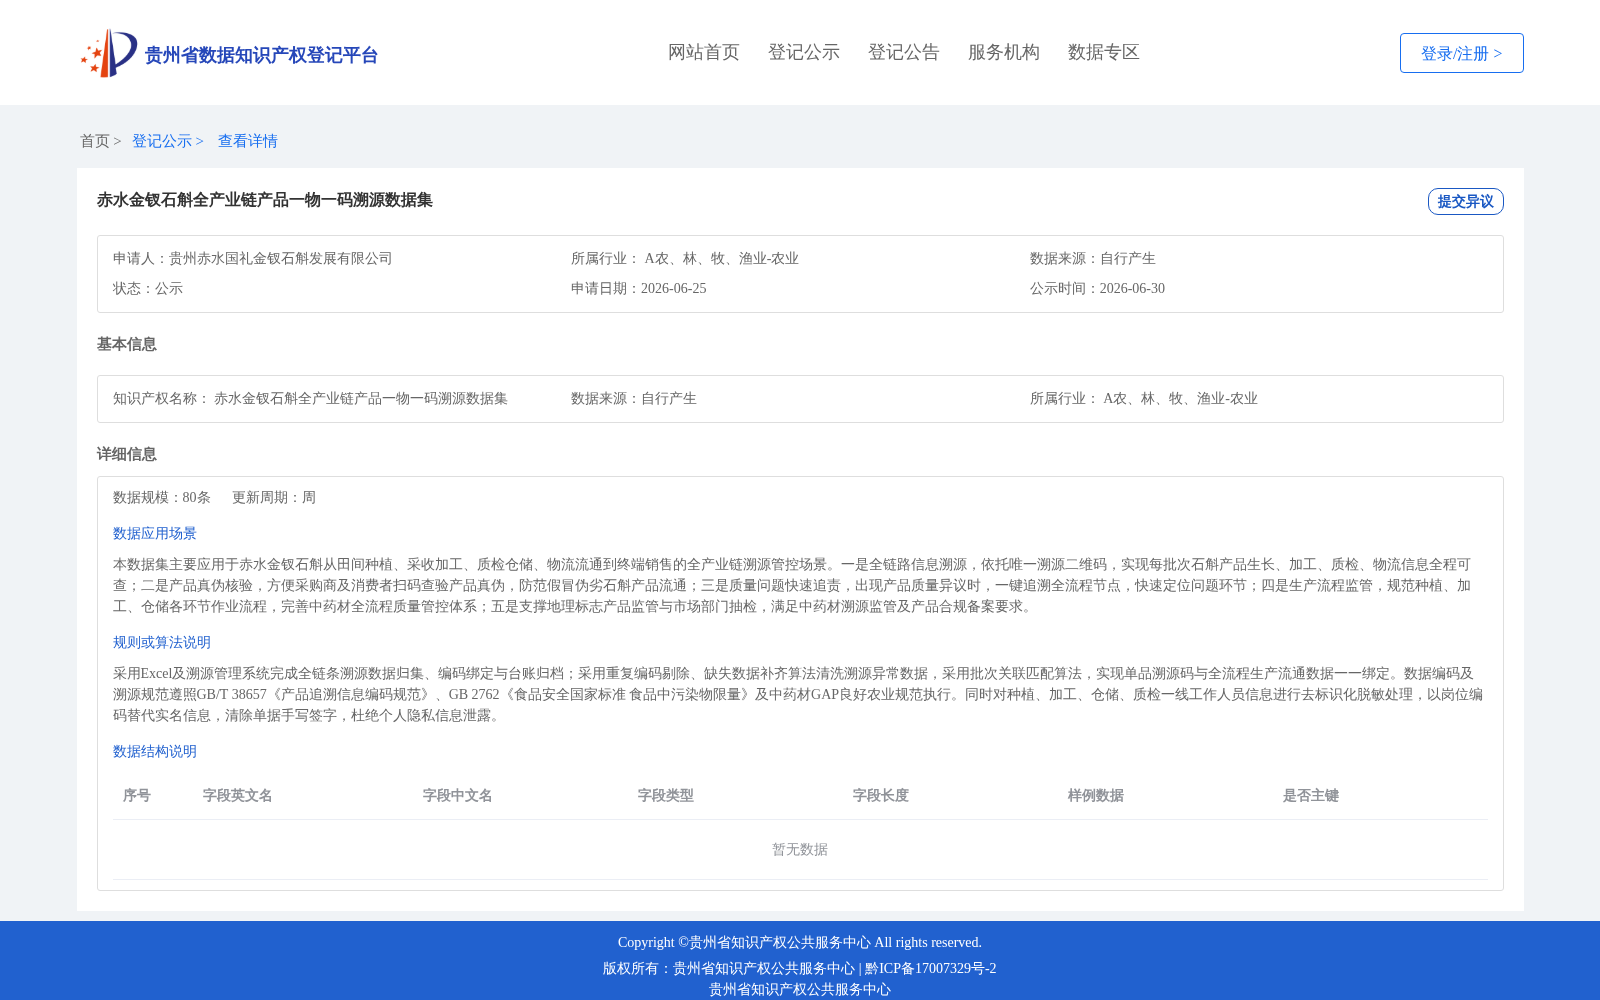Click 更新周期：周 text
Screen dimensions: 1600x1000
pos(274,497)
